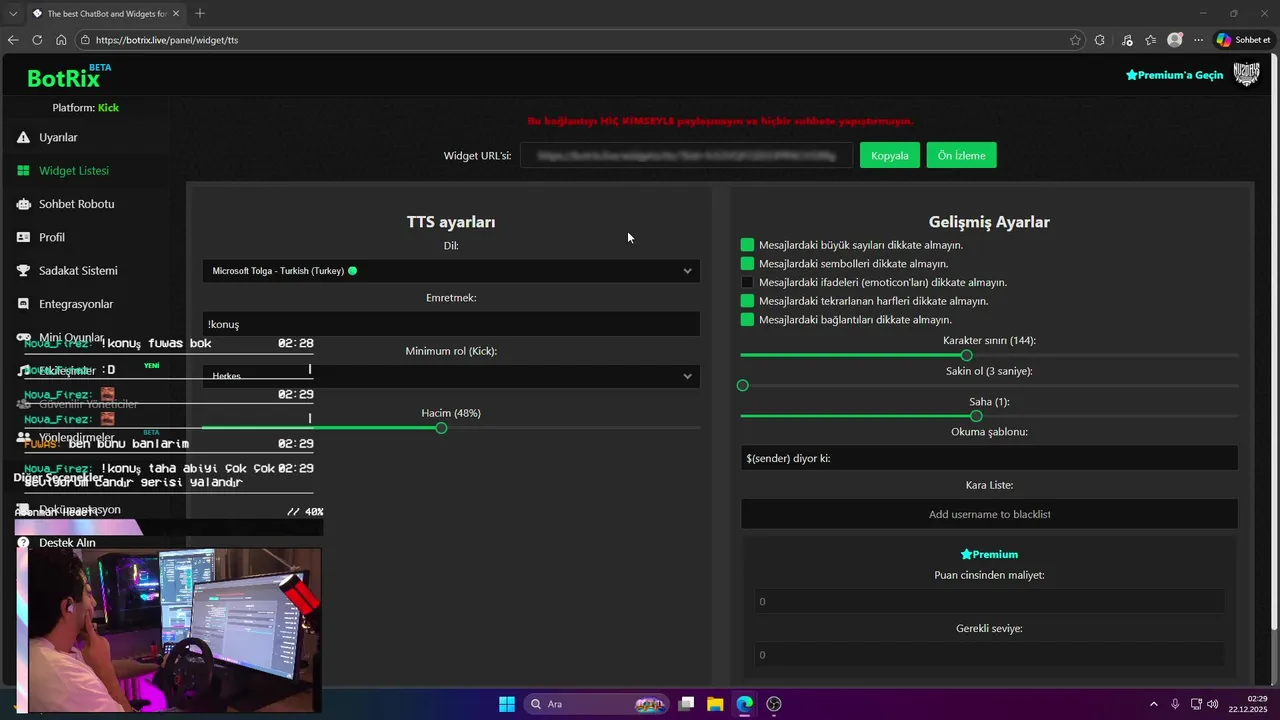The height and width of the screenshot is (720, 1280).
Task: Go to browser home page icon
Action: [x=61, y=40]
